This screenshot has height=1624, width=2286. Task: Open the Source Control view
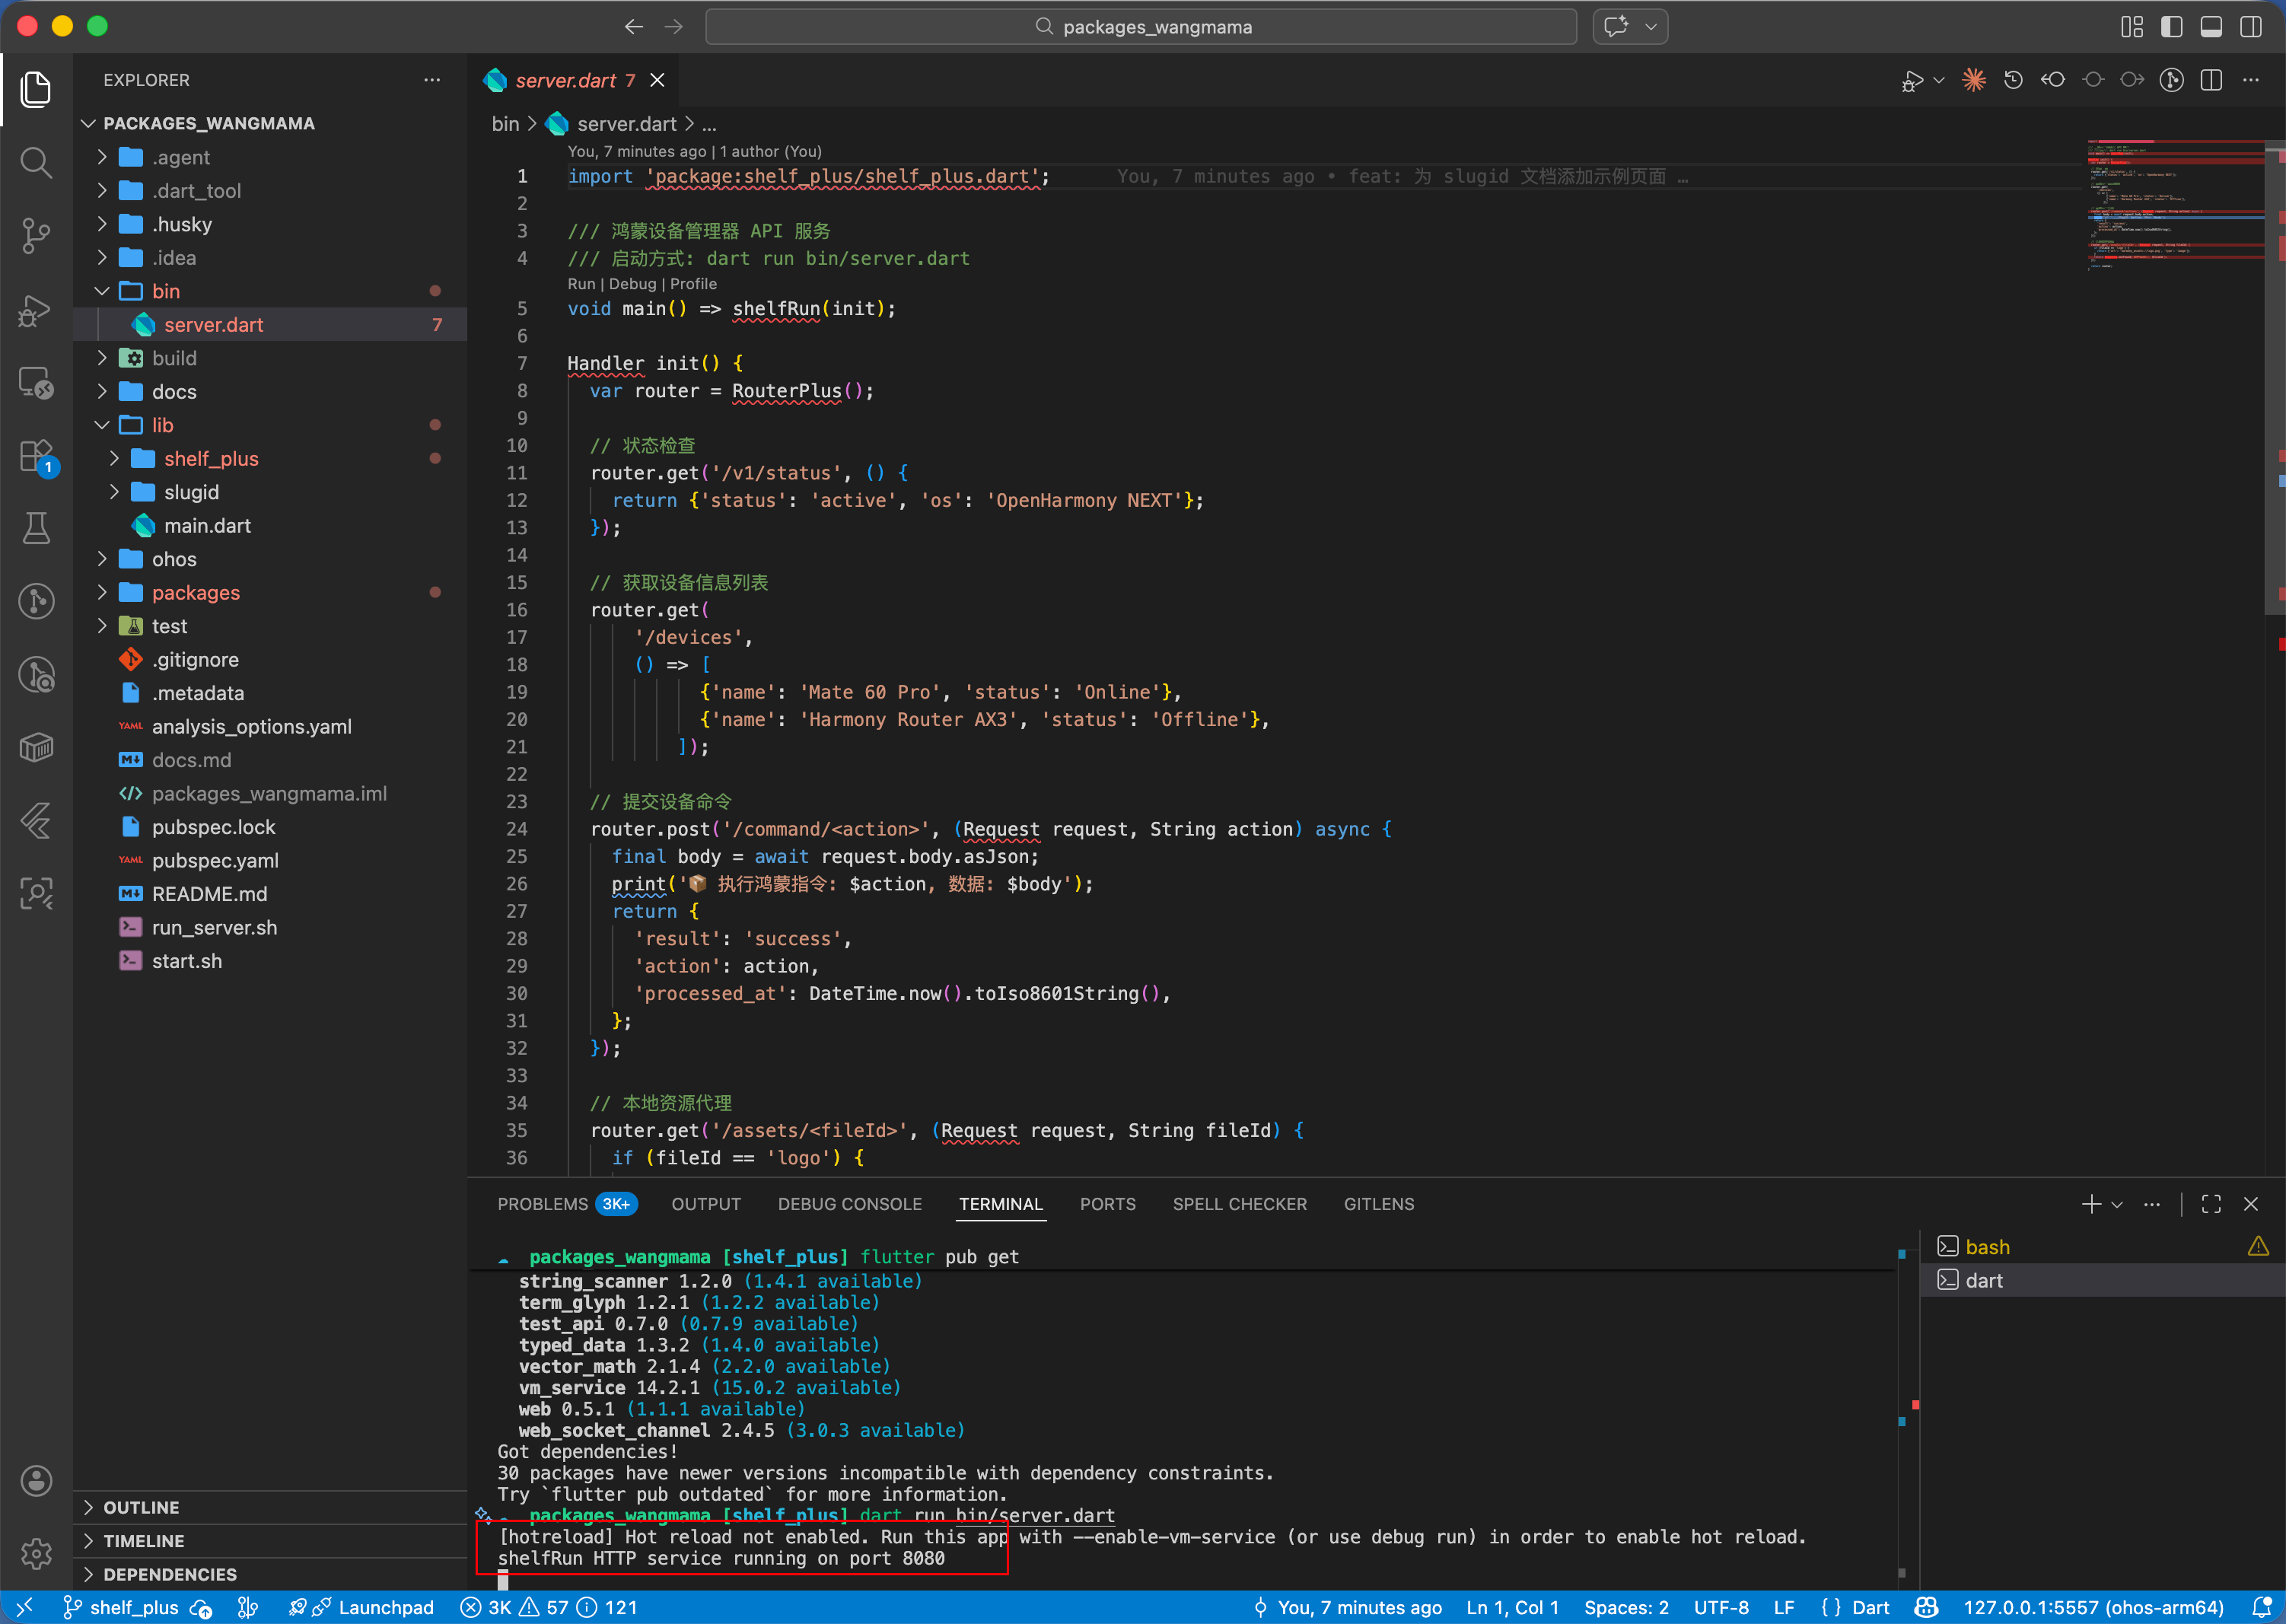click(36, 236)
